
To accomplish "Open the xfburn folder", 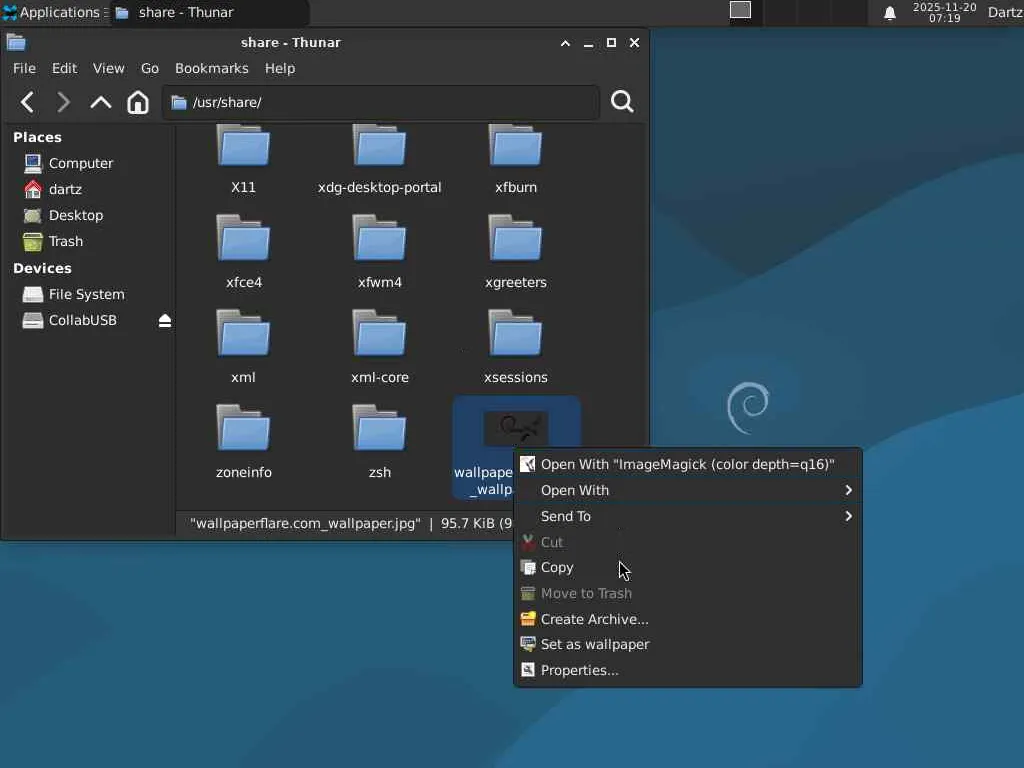I will click(x=515, y=160).
